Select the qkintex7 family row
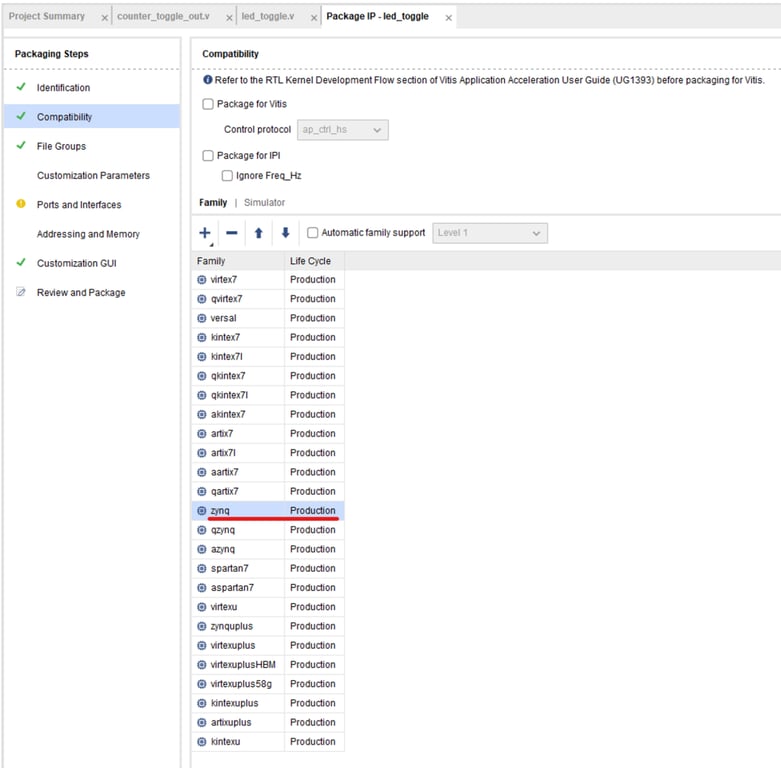Screen dimensions: 781x768 click(268, 376)
